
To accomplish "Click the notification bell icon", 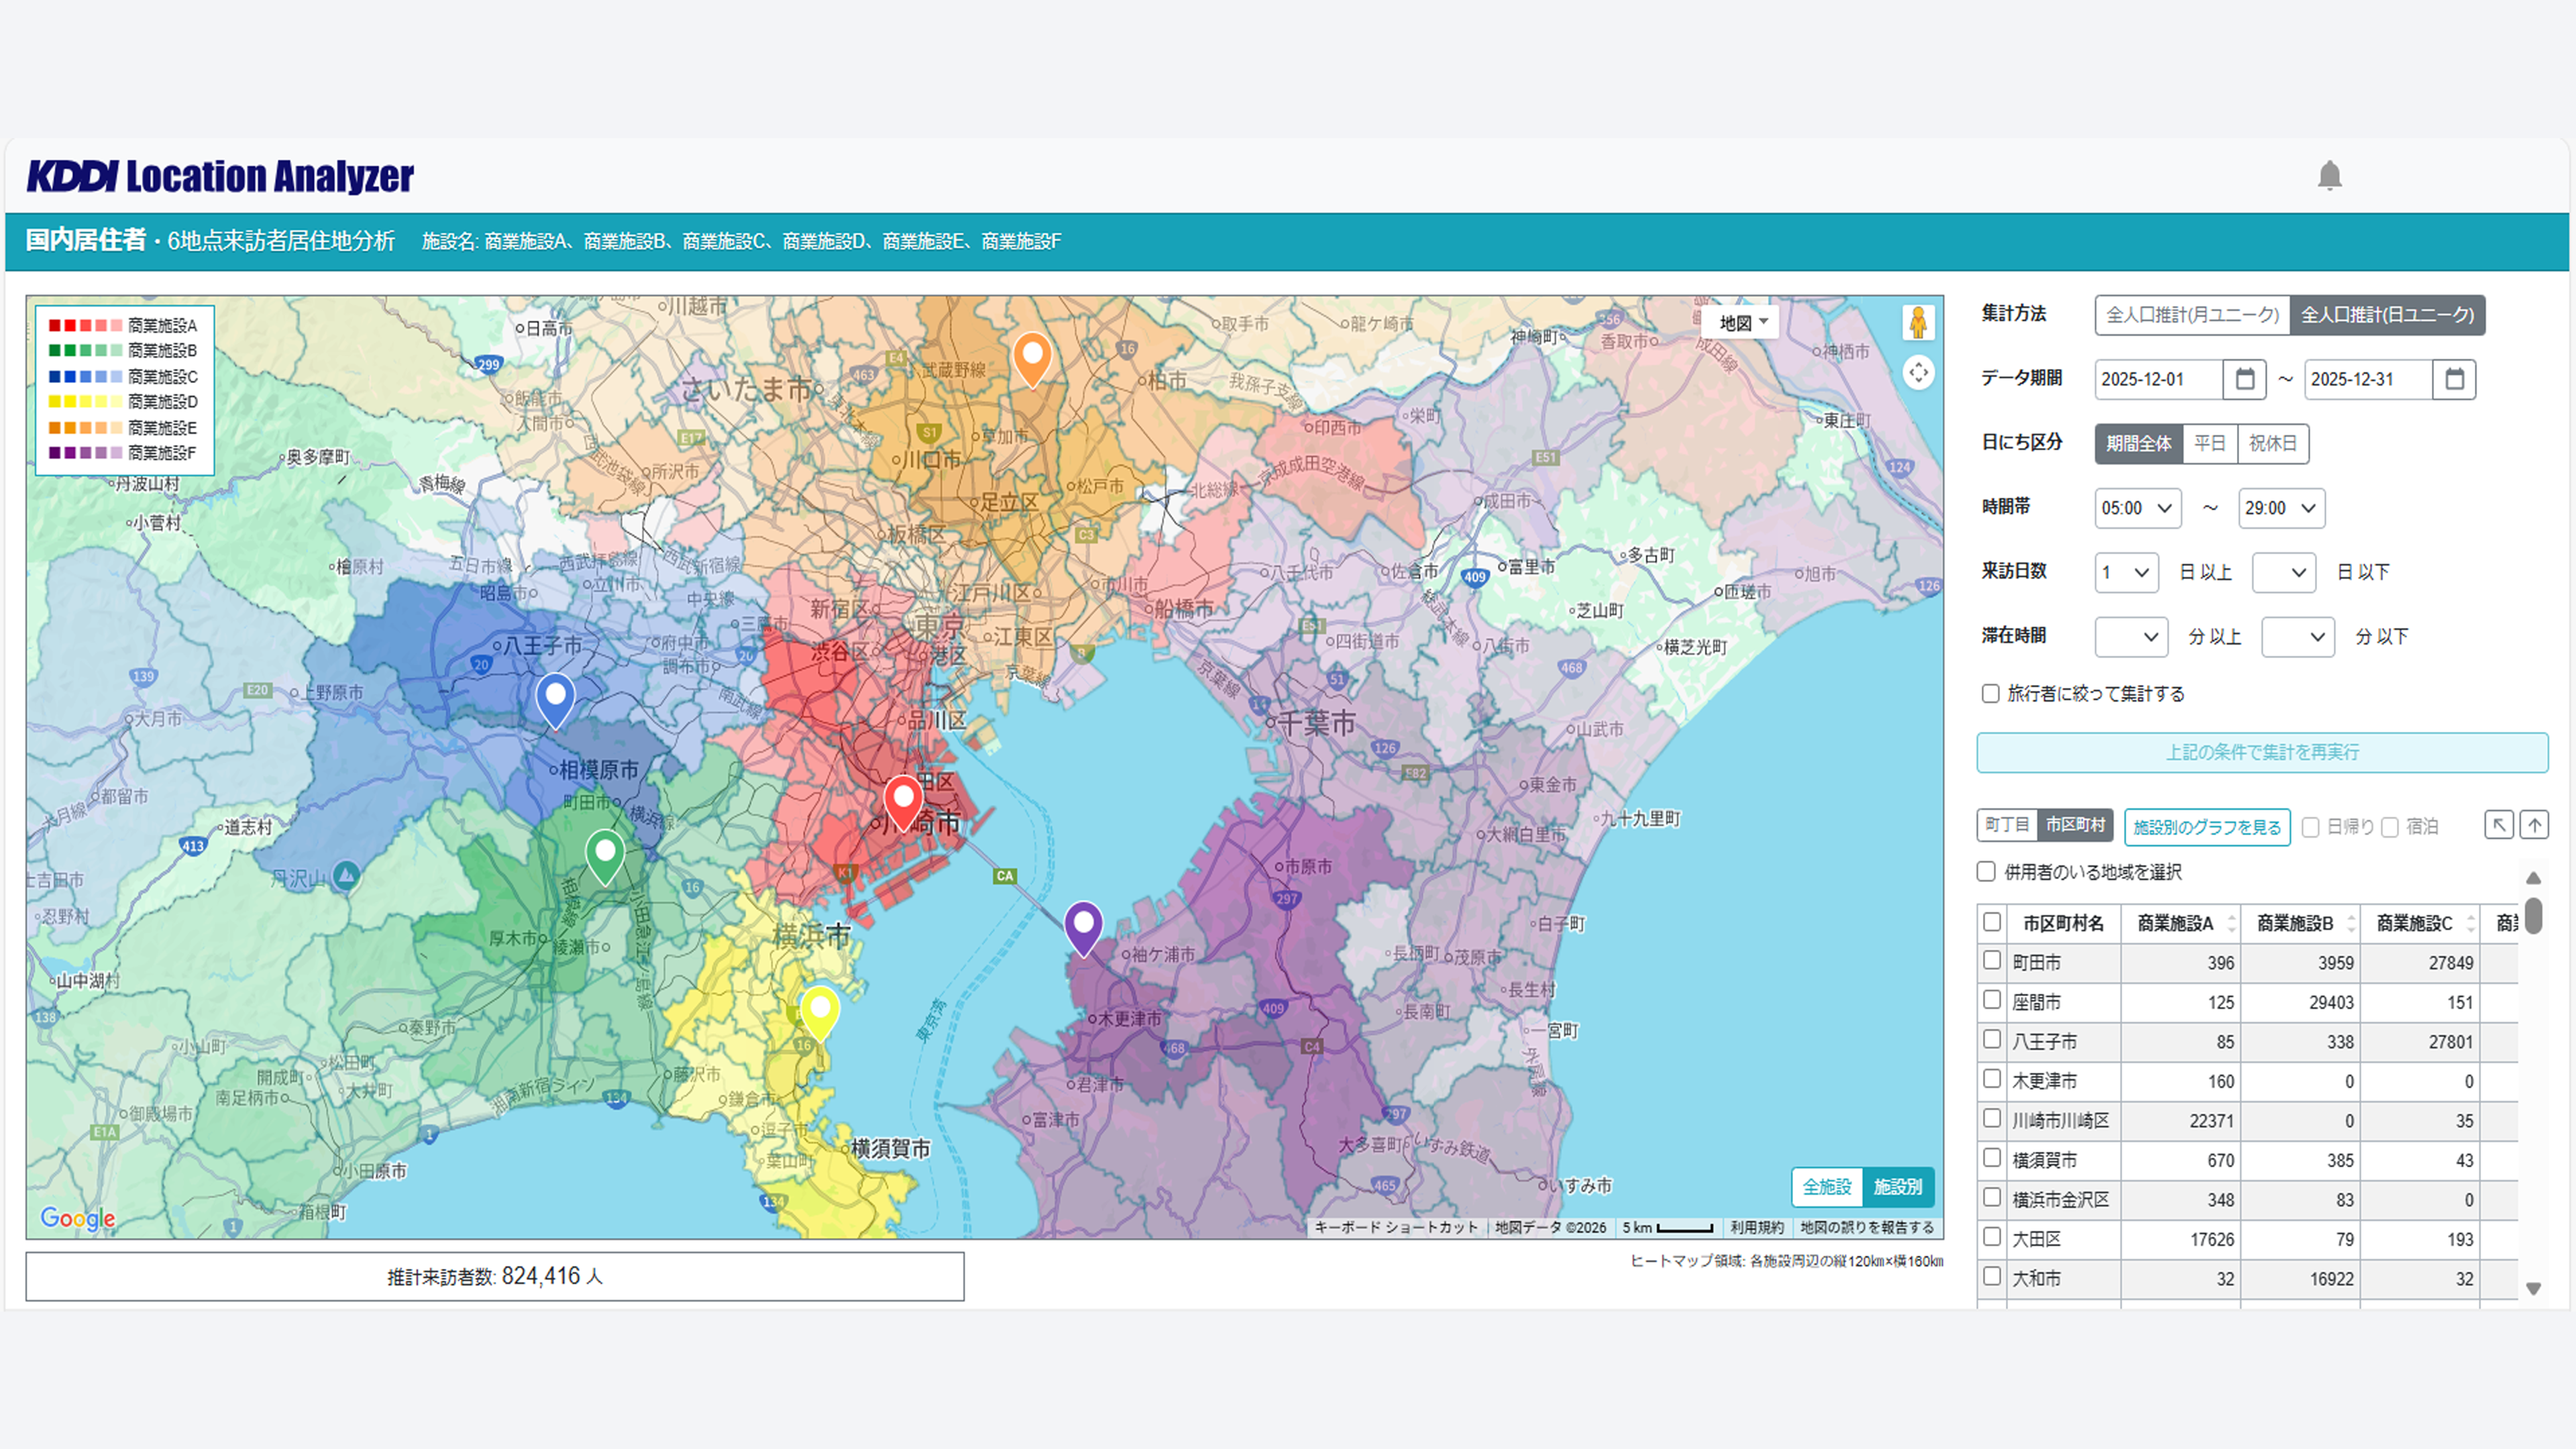I will point(2329,176).
